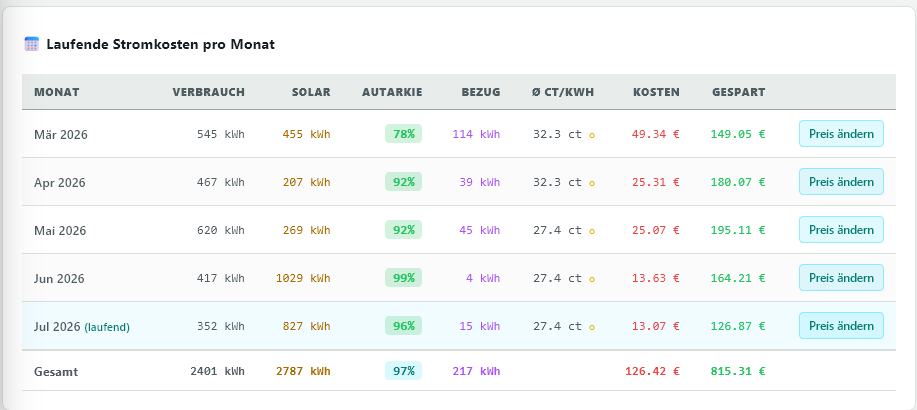The height and width of the screenshot is (410, 917).
Task: Click the 217 kWh total import value
Action: pos(477,371)
